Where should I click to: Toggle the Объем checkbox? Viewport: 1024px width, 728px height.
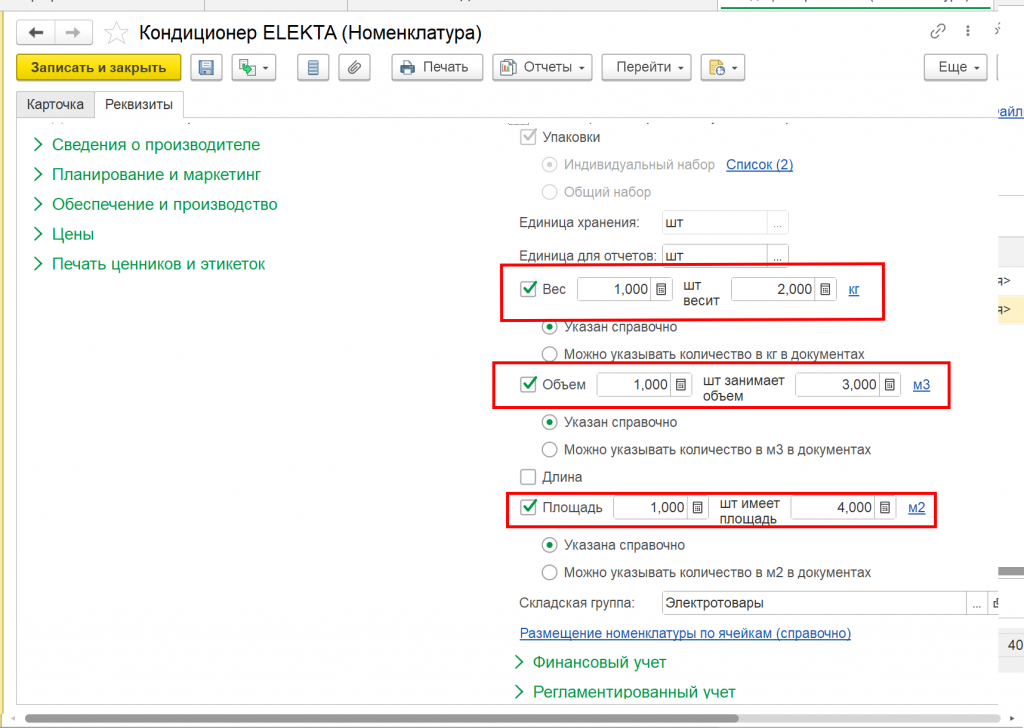click(528, 384)
